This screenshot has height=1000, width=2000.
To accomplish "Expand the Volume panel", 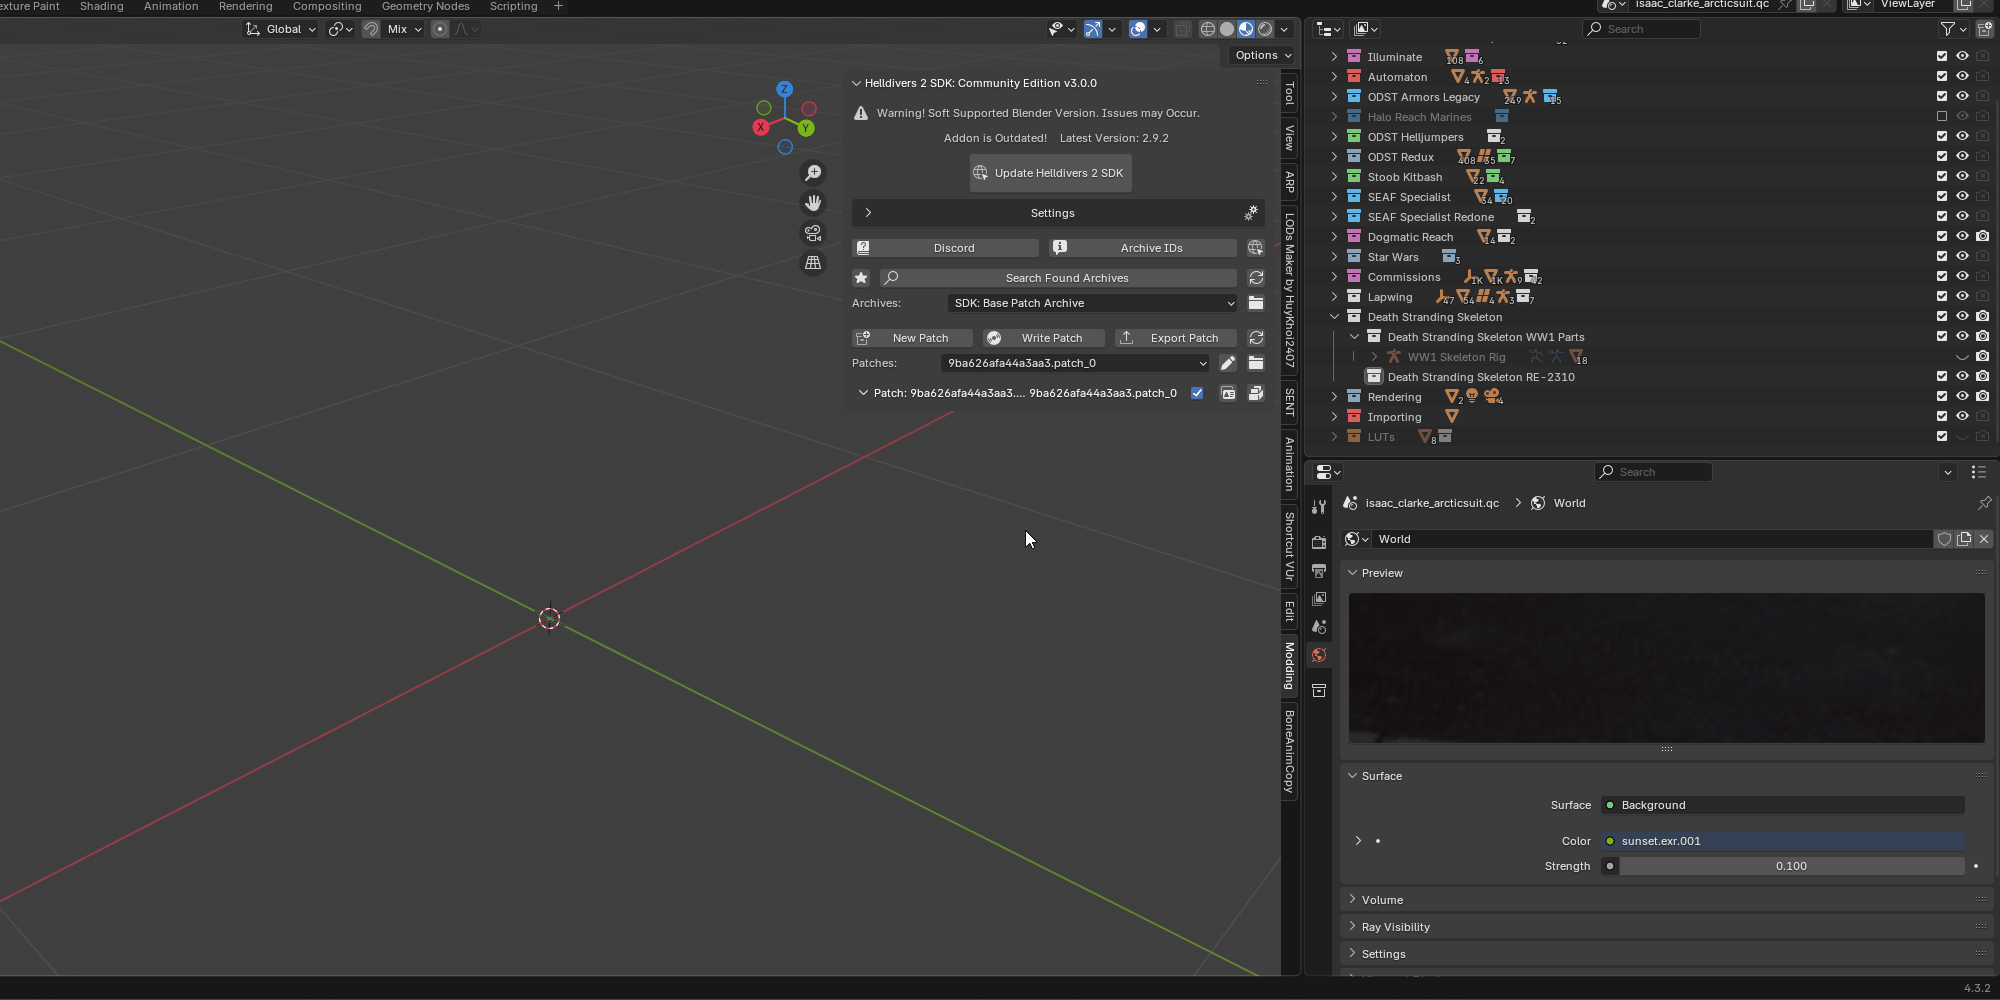I will click(x=1382, y=900).
